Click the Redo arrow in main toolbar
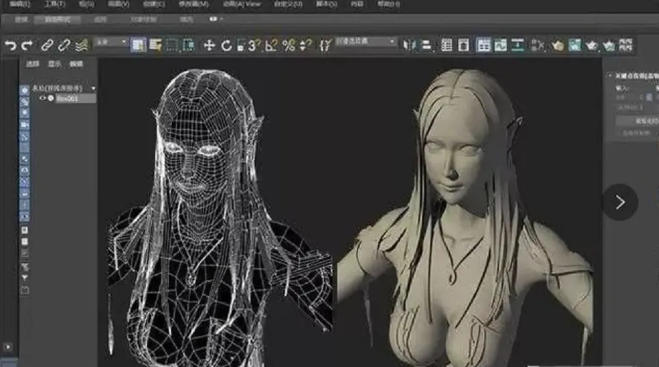Image resolution: width=659 pixels, height=367 pixels. point(27,45)
